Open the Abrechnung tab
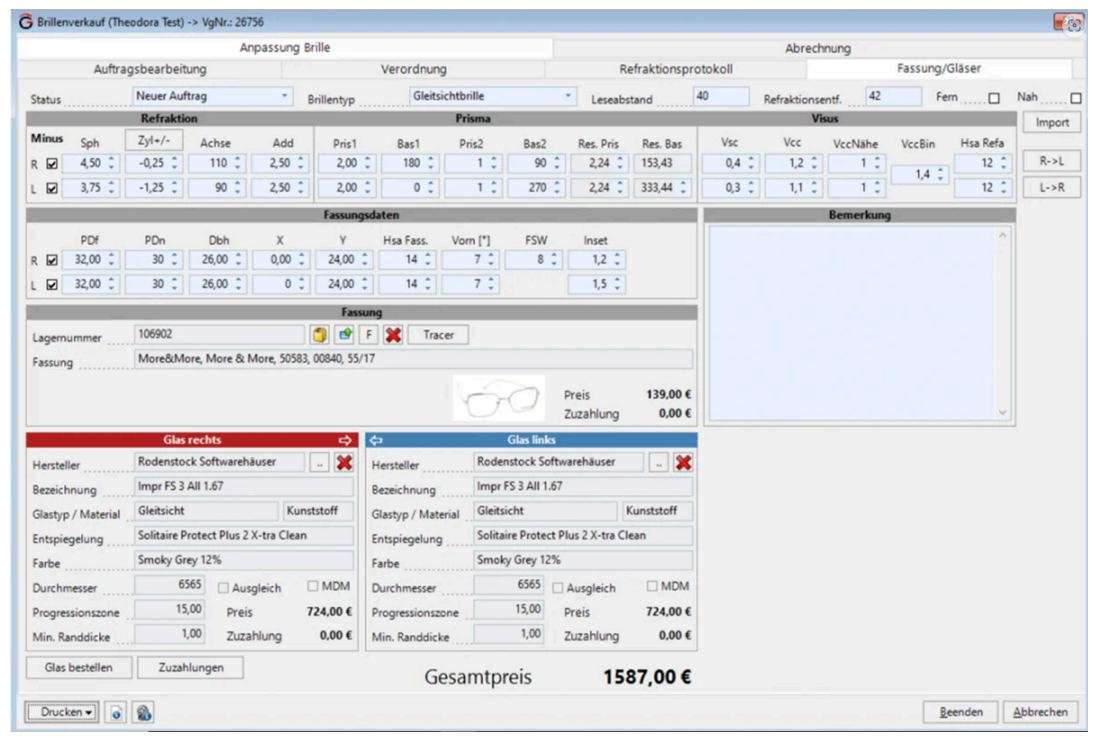The width and height of the screenshot is (1095, 740). point(817,47)
